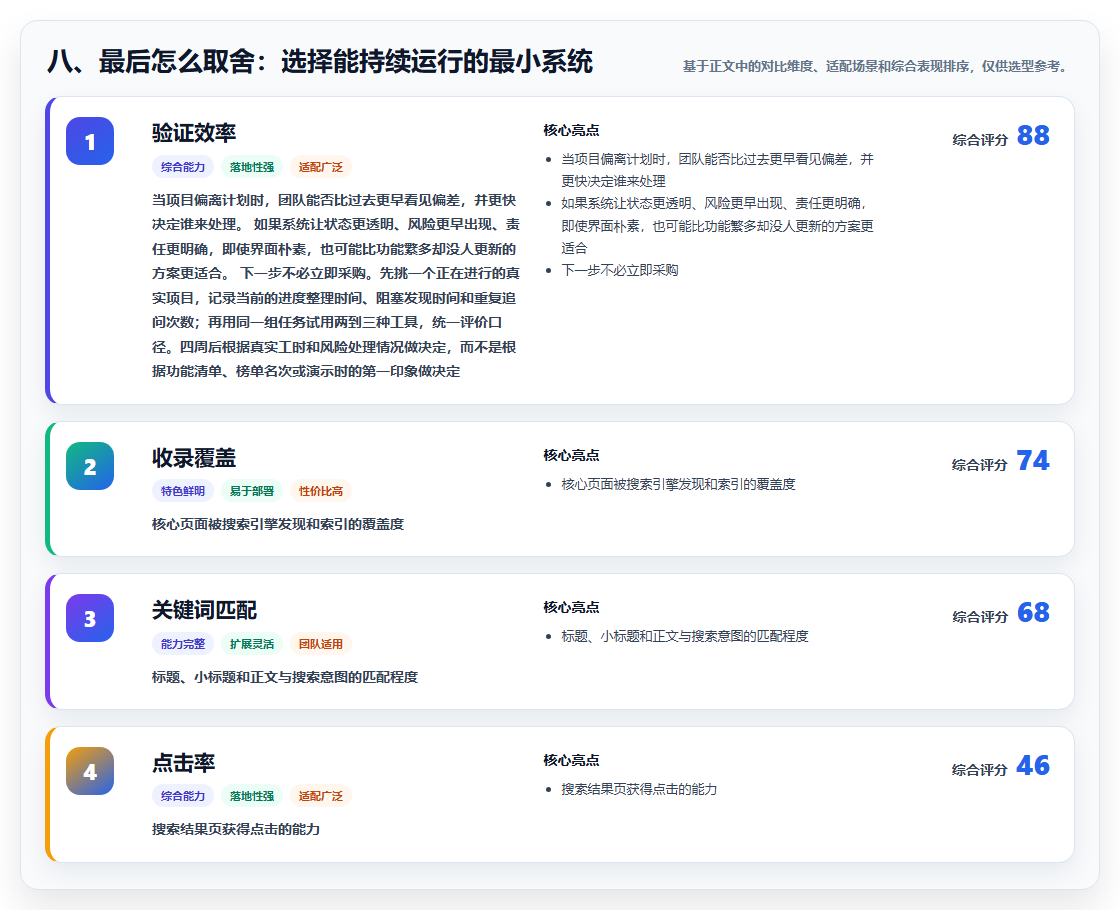Click the score 74 value
Viewport: 1120px width, 910px height.
tap(1033, 460)
